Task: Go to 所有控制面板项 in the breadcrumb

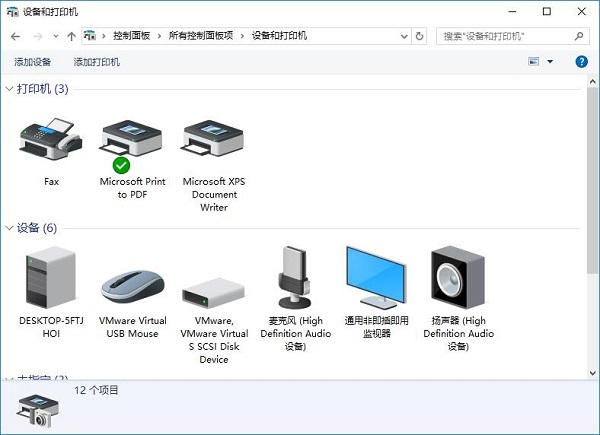Action: click(201, 36)
